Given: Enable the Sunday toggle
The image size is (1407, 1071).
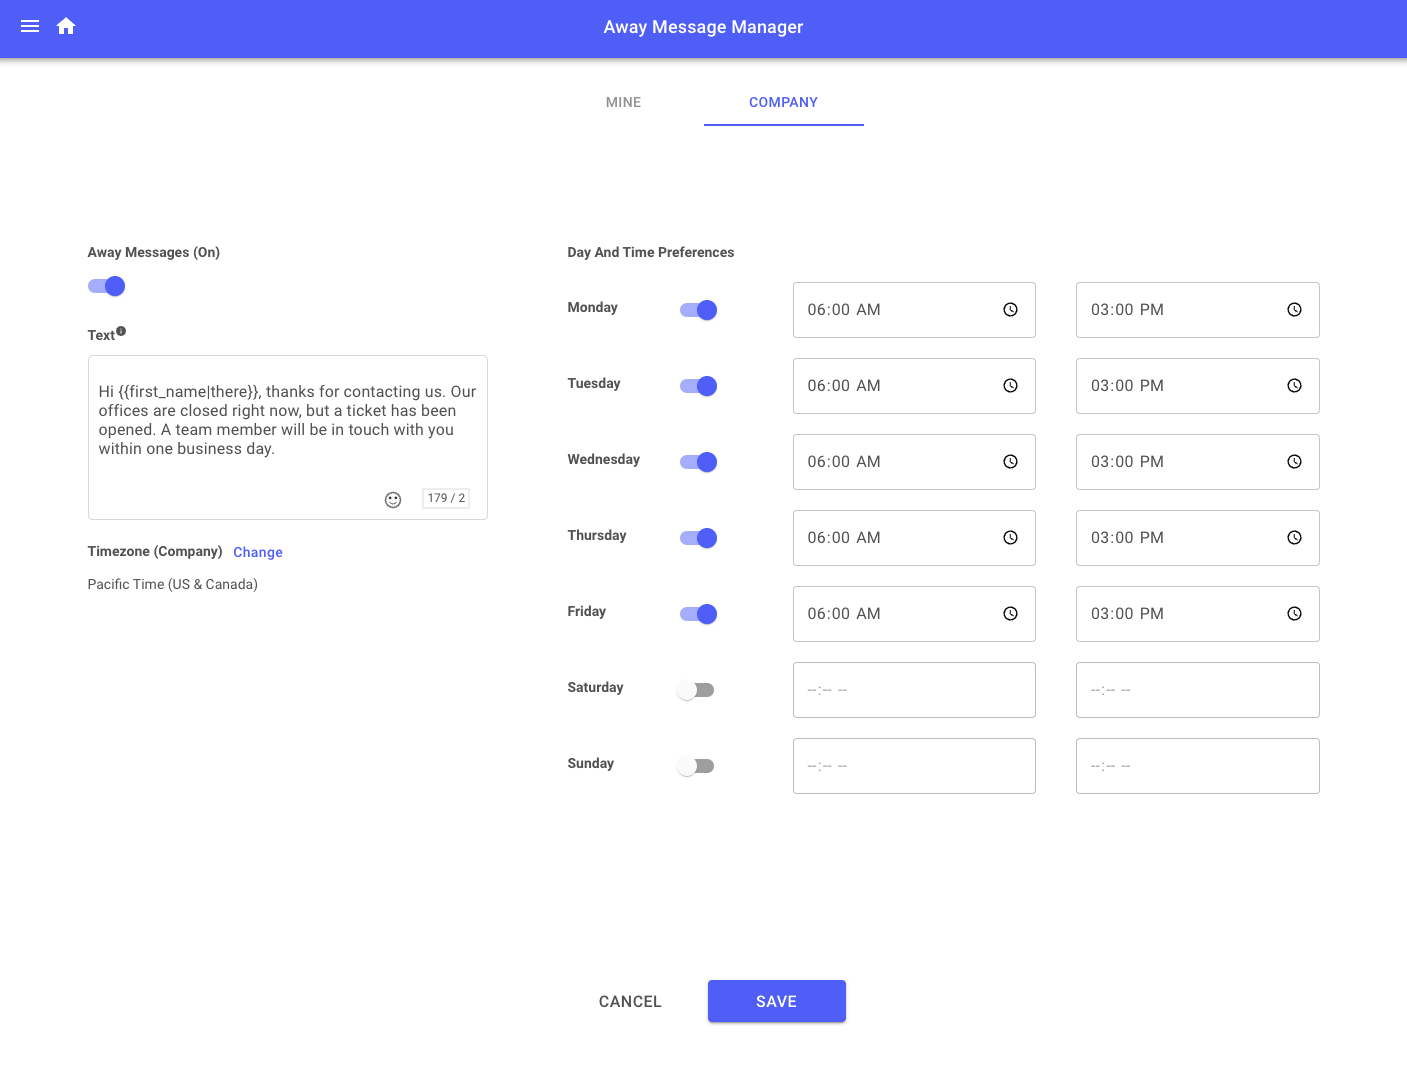Looking at the screenshot, I should click(x=696, y=766).
